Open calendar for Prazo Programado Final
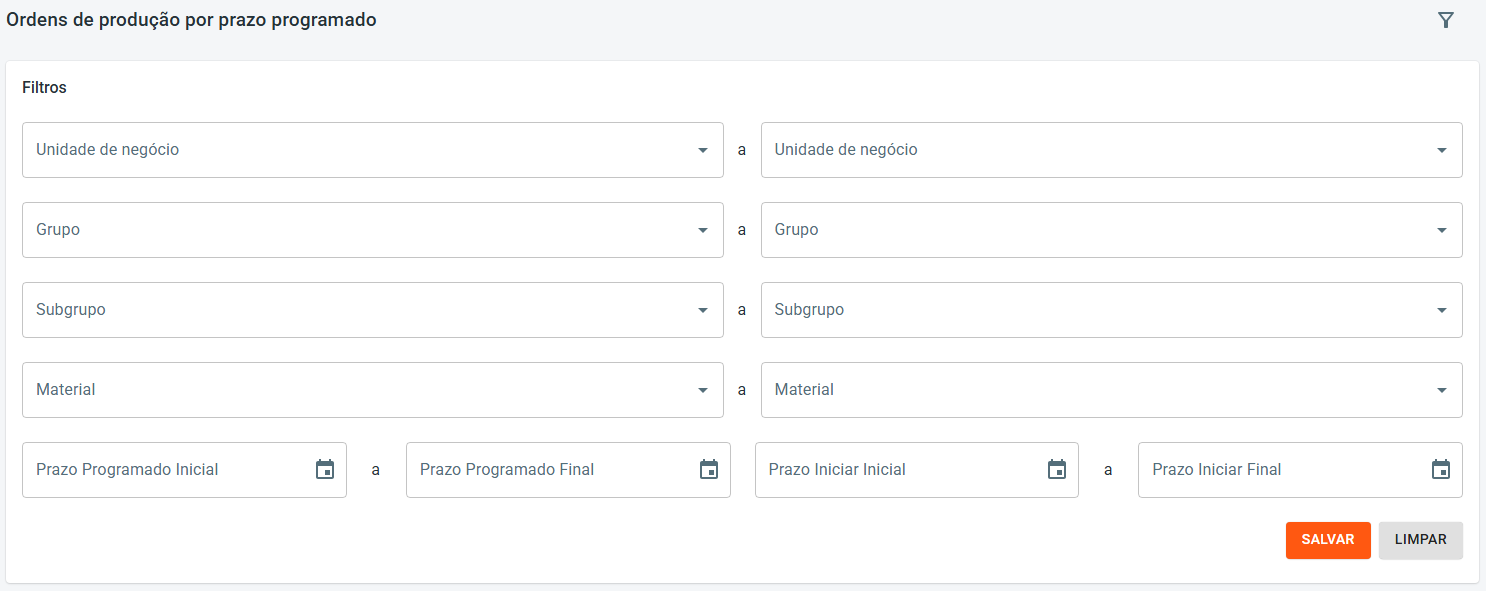1486x591 pixels. [709, 470]
